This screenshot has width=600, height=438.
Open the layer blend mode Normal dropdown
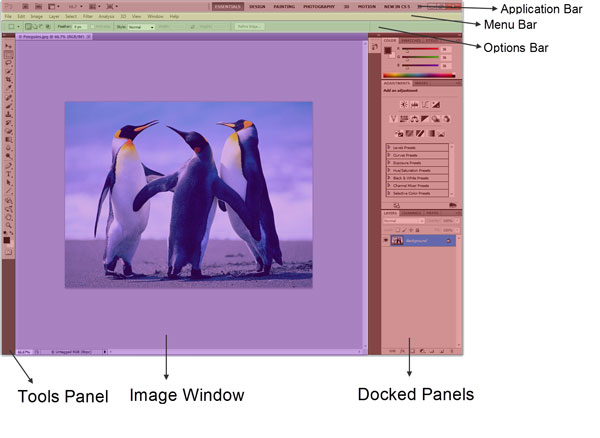pyautogui.click(x=400, y=220)
